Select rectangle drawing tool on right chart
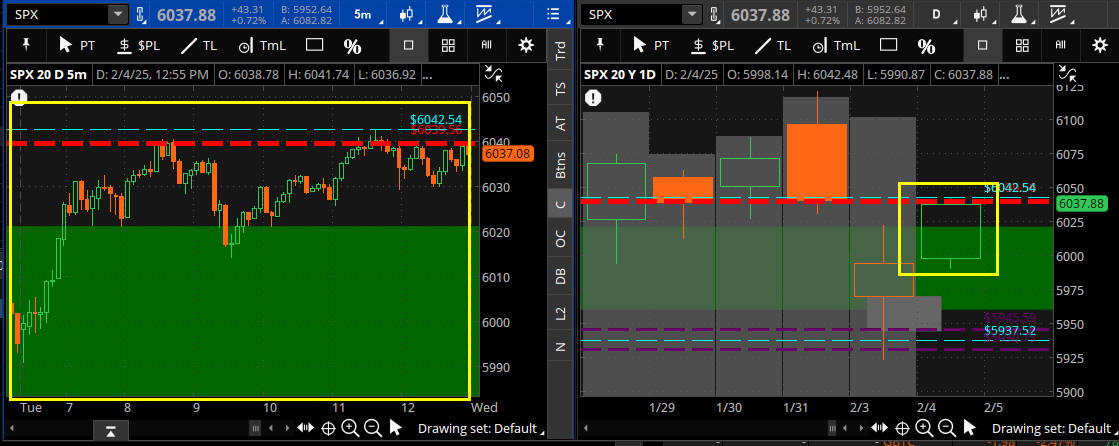The width and height of the screenshot is (1119, 446). (887, 45)
